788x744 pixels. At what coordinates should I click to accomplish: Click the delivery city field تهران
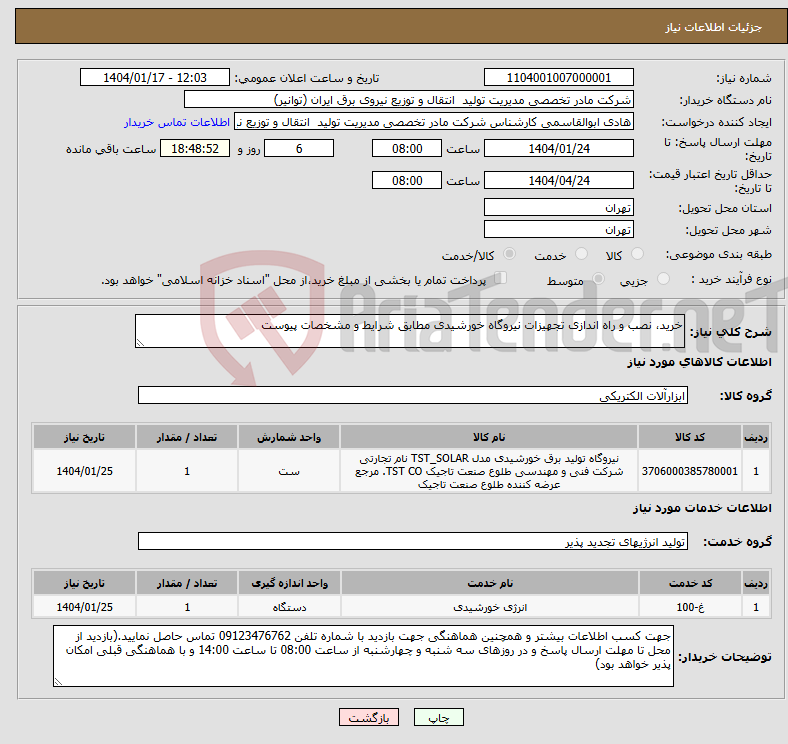point(558,229)
